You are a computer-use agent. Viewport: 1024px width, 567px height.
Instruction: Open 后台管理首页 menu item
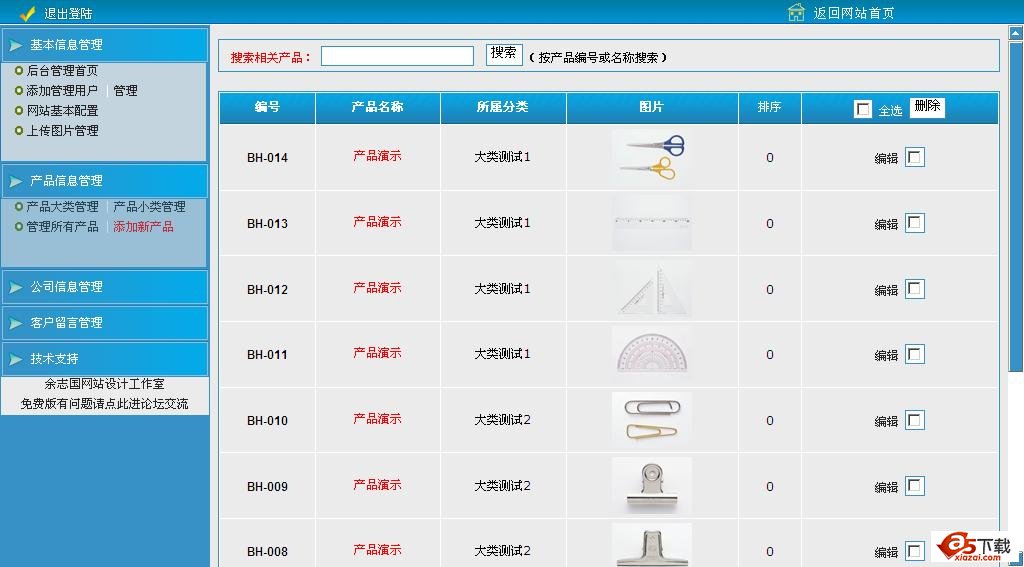[62, 71]
